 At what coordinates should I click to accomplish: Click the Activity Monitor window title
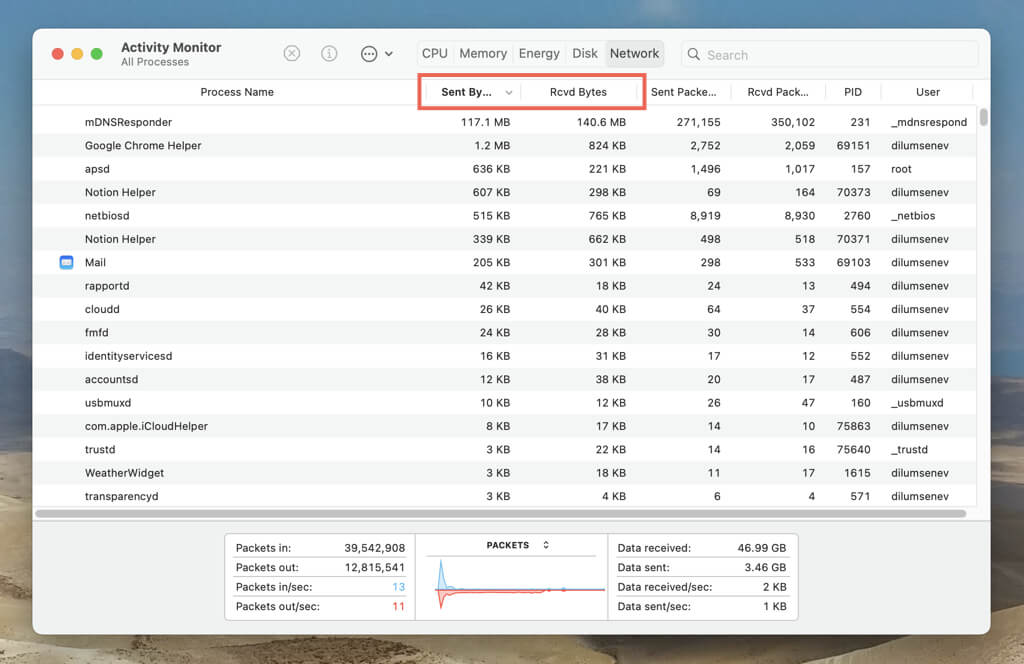coord(171,47)
